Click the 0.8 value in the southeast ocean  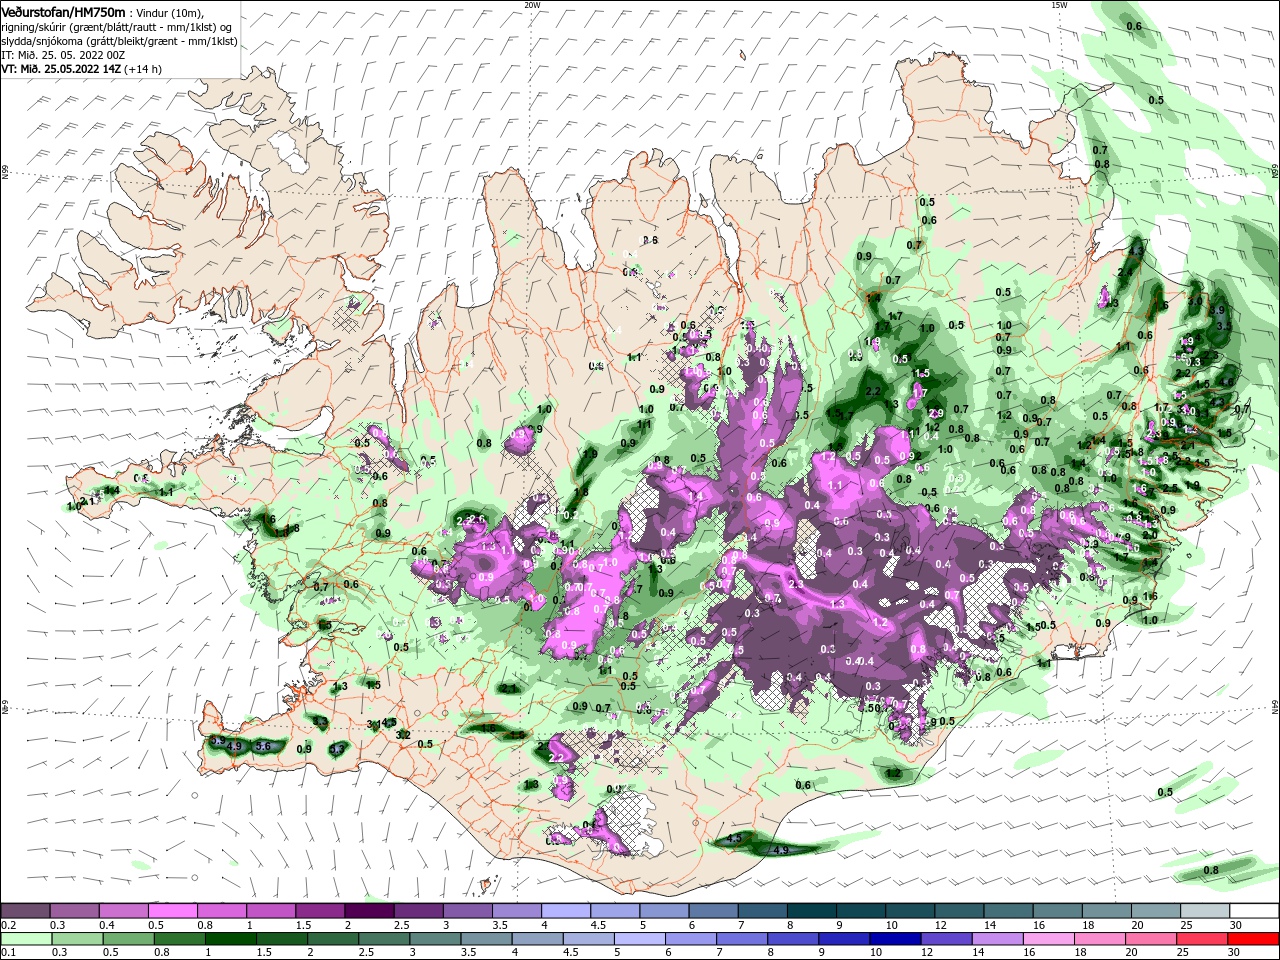[x=1211, y=870]
